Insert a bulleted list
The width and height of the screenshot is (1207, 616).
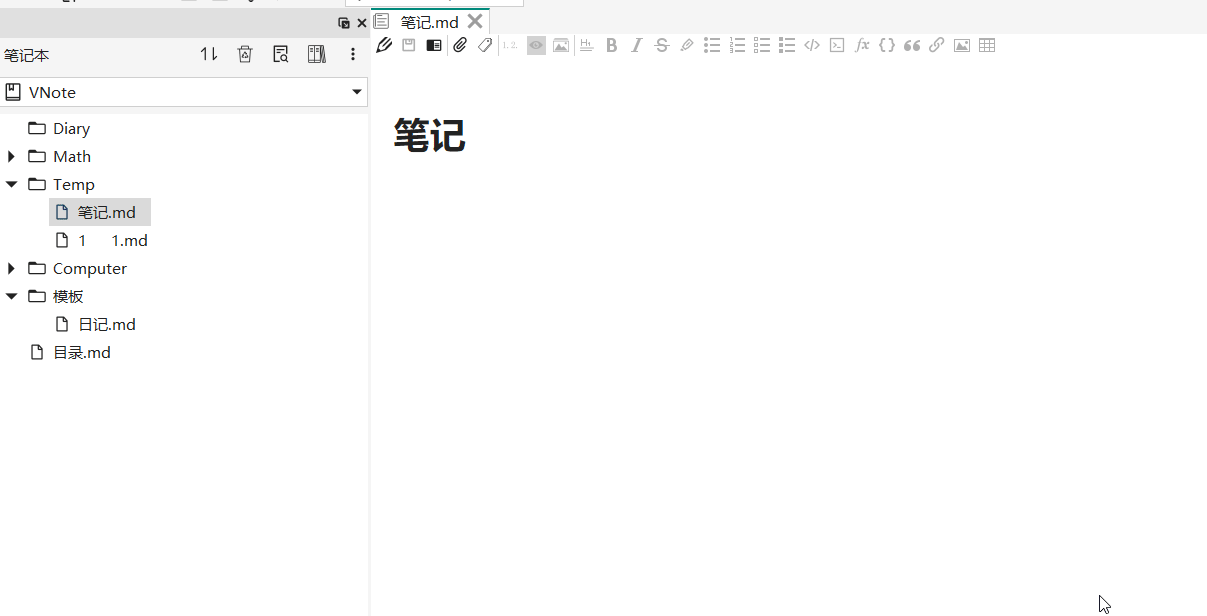[712, 45]
